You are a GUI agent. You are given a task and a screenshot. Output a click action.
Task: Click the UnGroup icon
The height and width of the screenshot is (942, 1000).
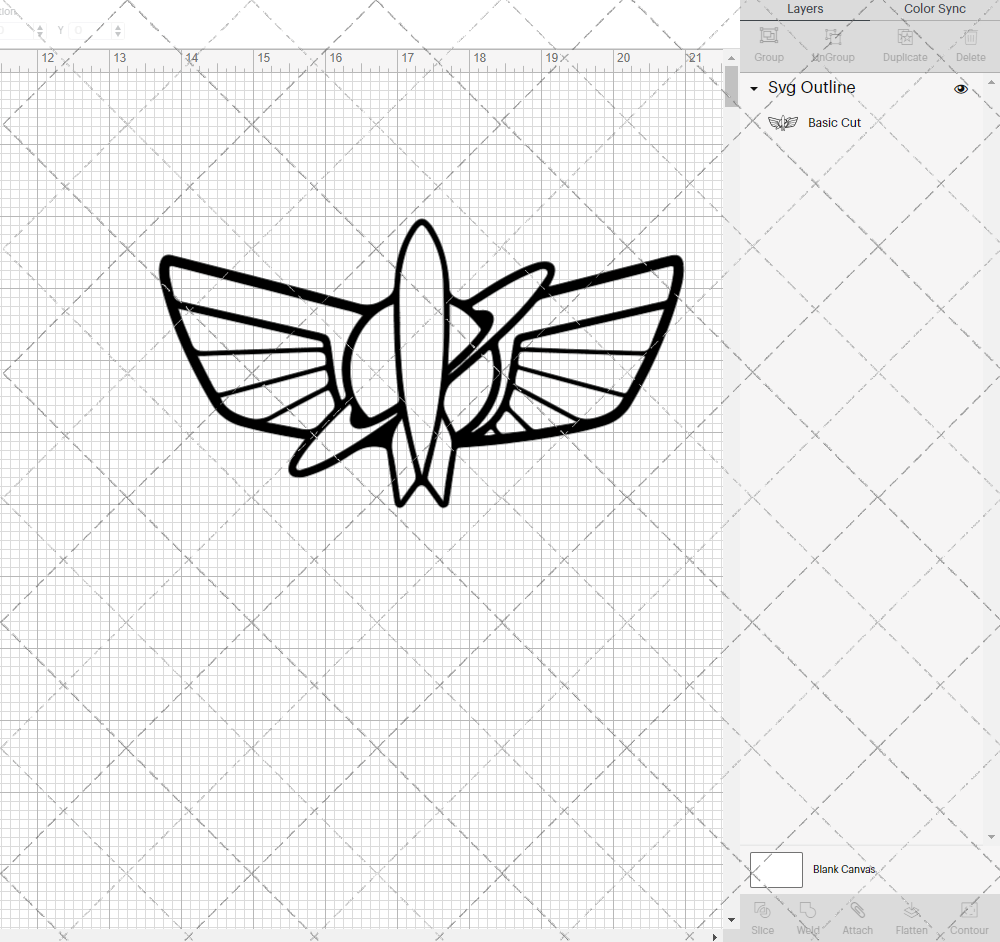832,42
